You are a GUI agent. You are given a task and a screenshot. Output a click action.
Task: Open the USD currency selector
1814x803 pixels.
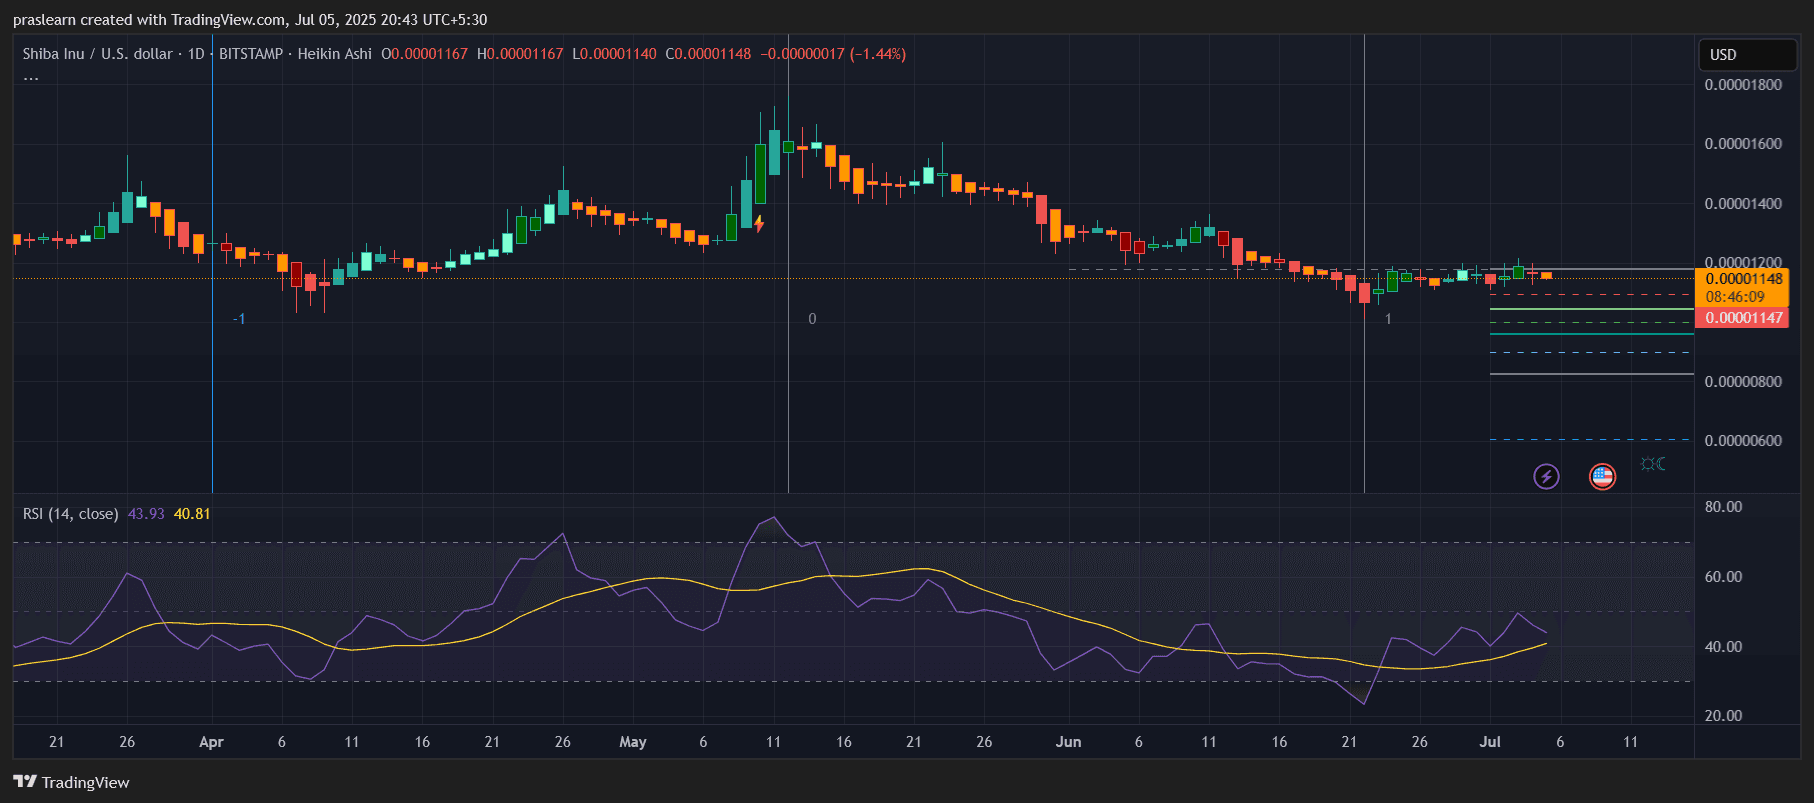coord(1746,55)
